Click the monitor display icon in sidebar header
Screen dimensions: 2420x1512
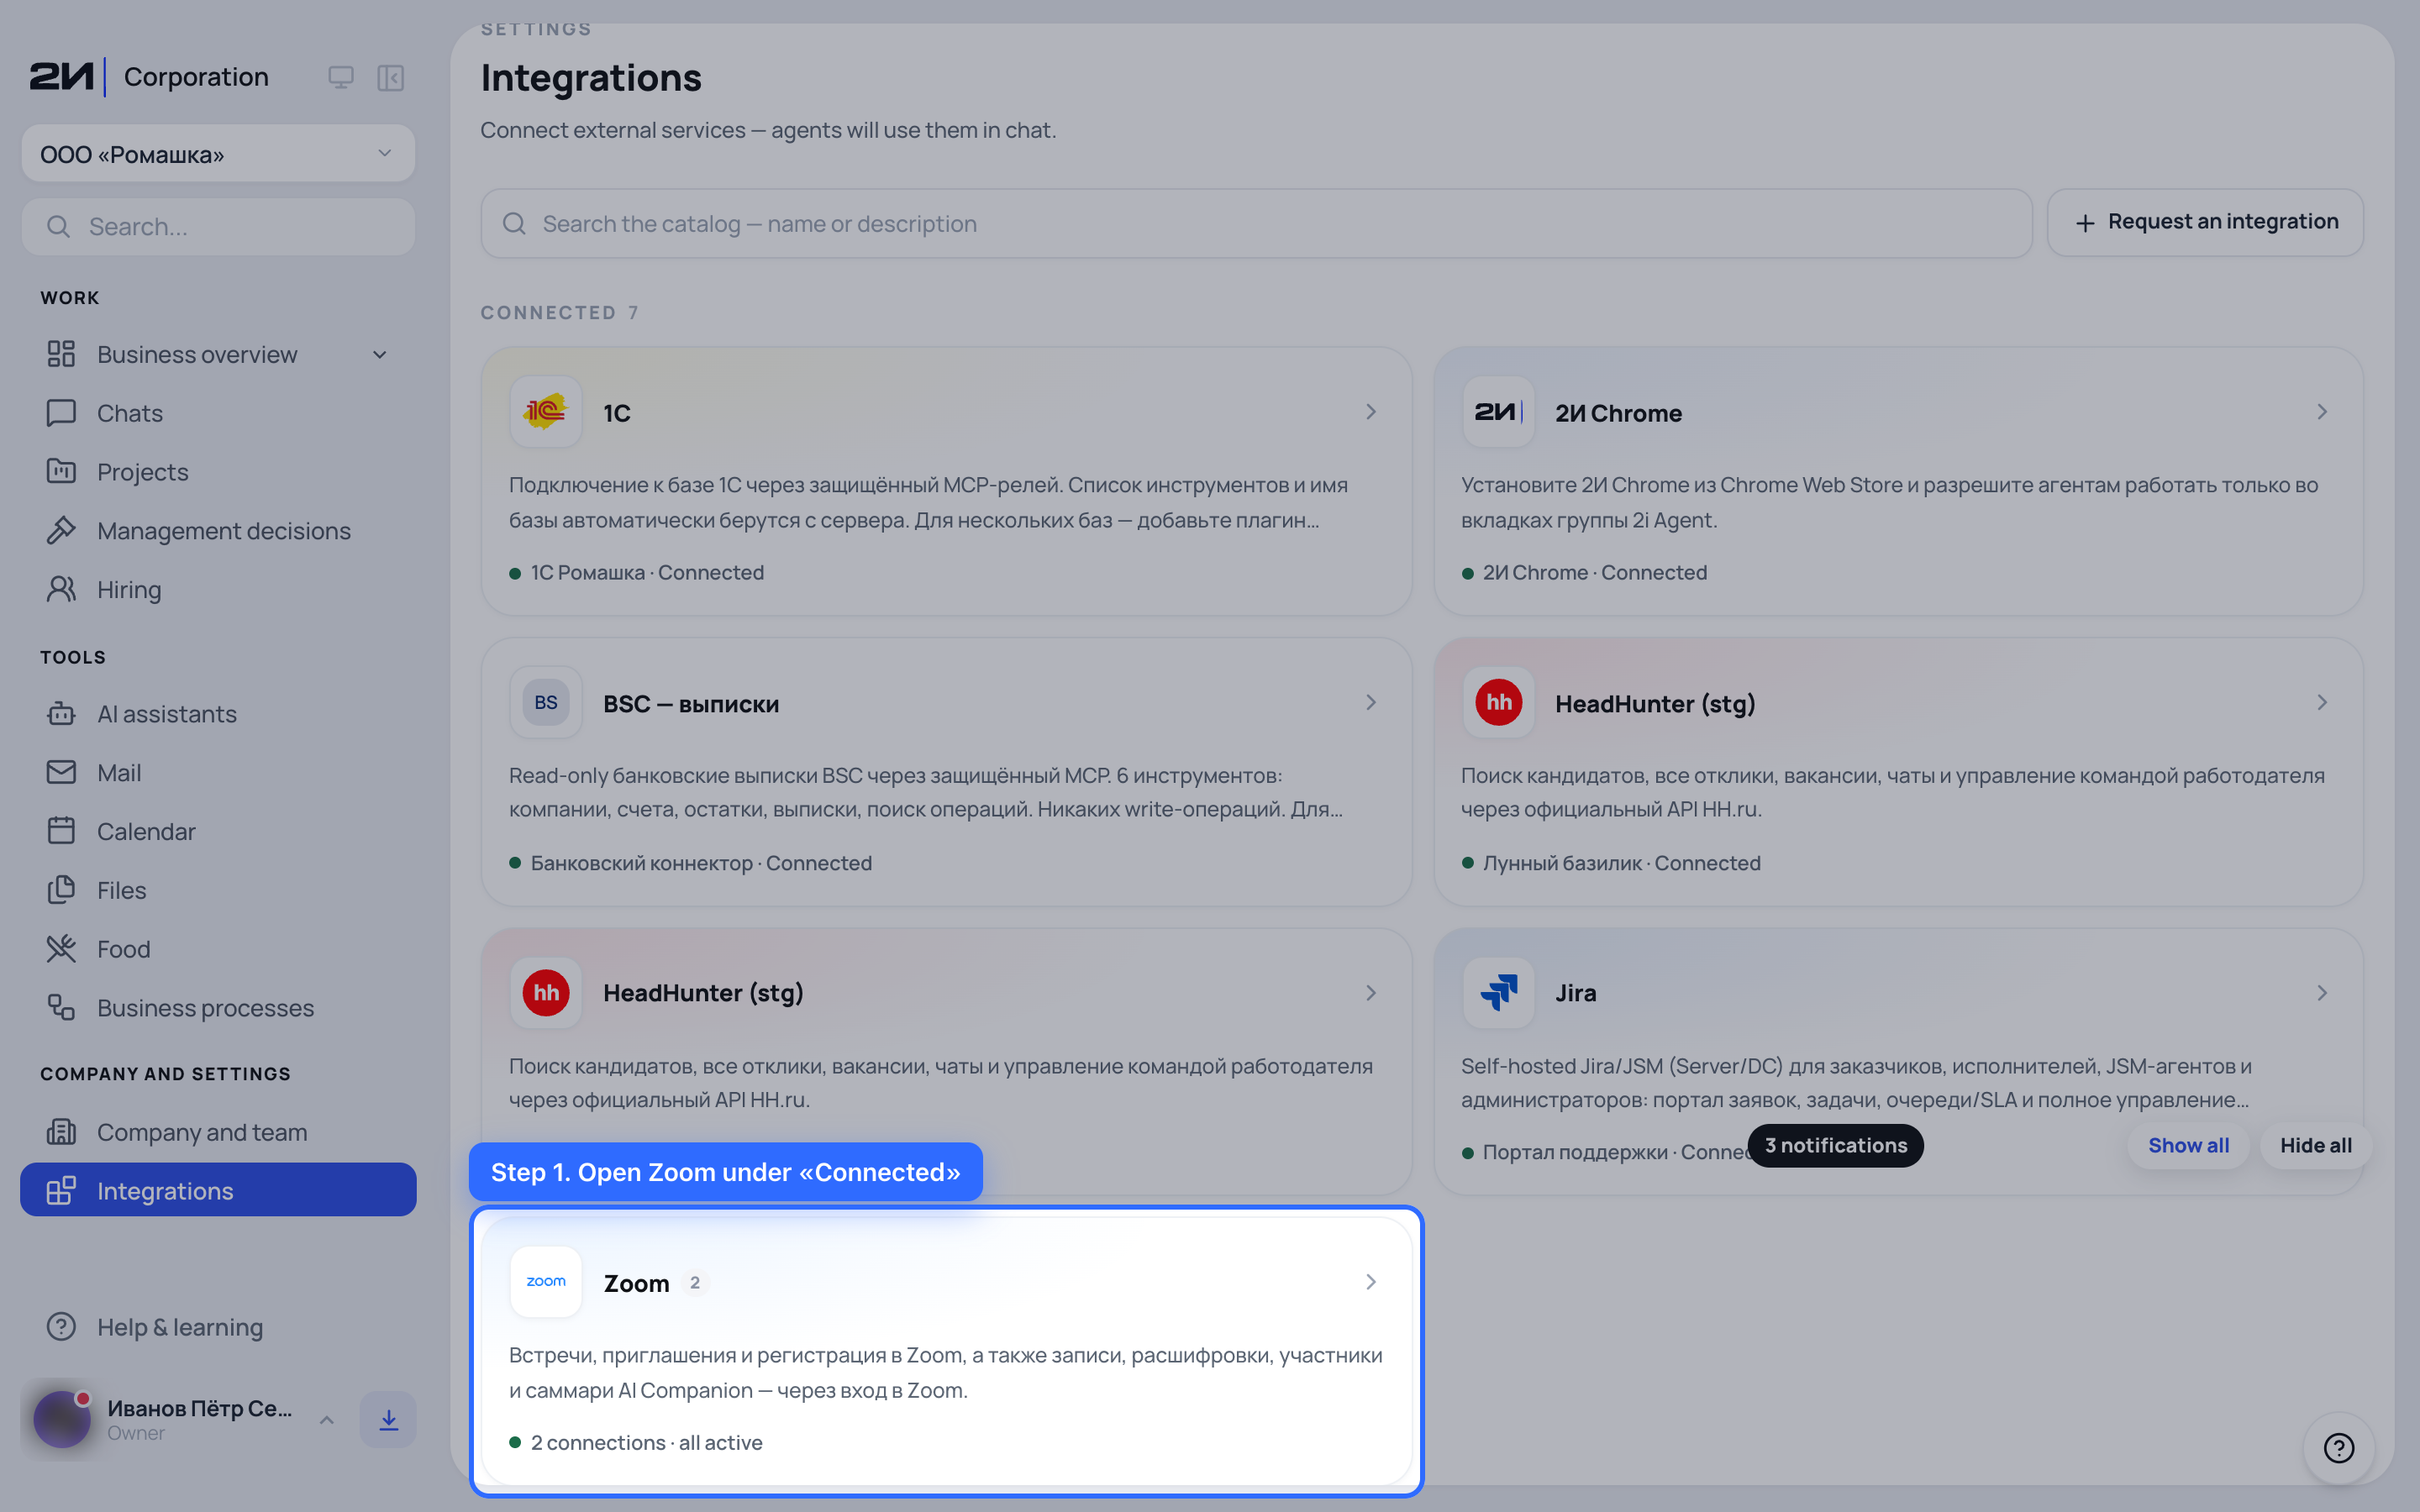pos(341,77)
